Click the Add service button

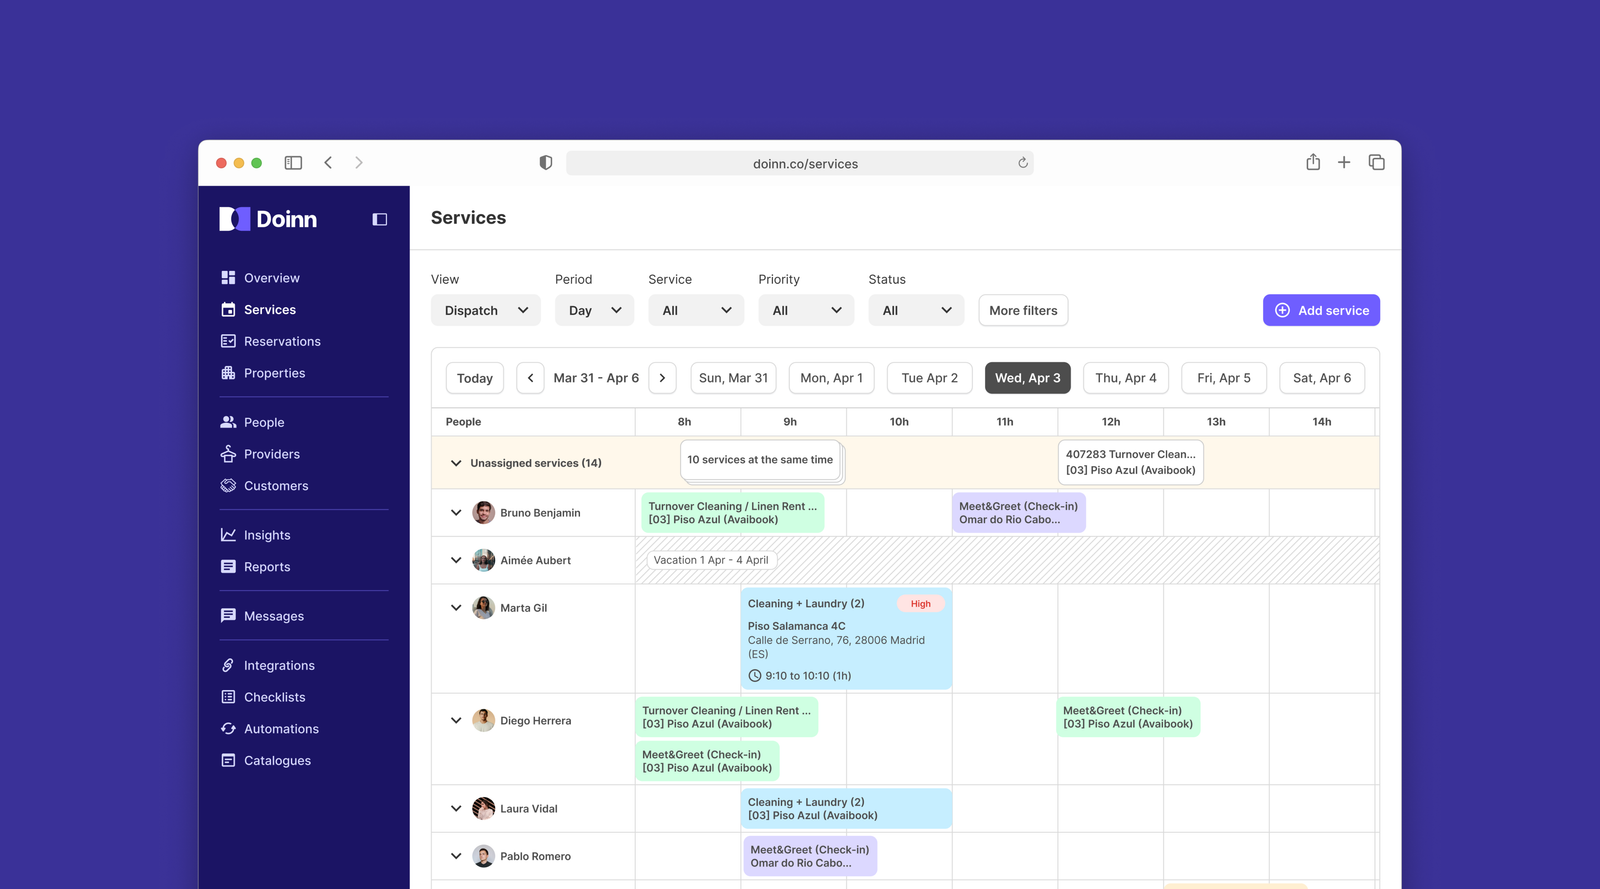point(1321,310)
